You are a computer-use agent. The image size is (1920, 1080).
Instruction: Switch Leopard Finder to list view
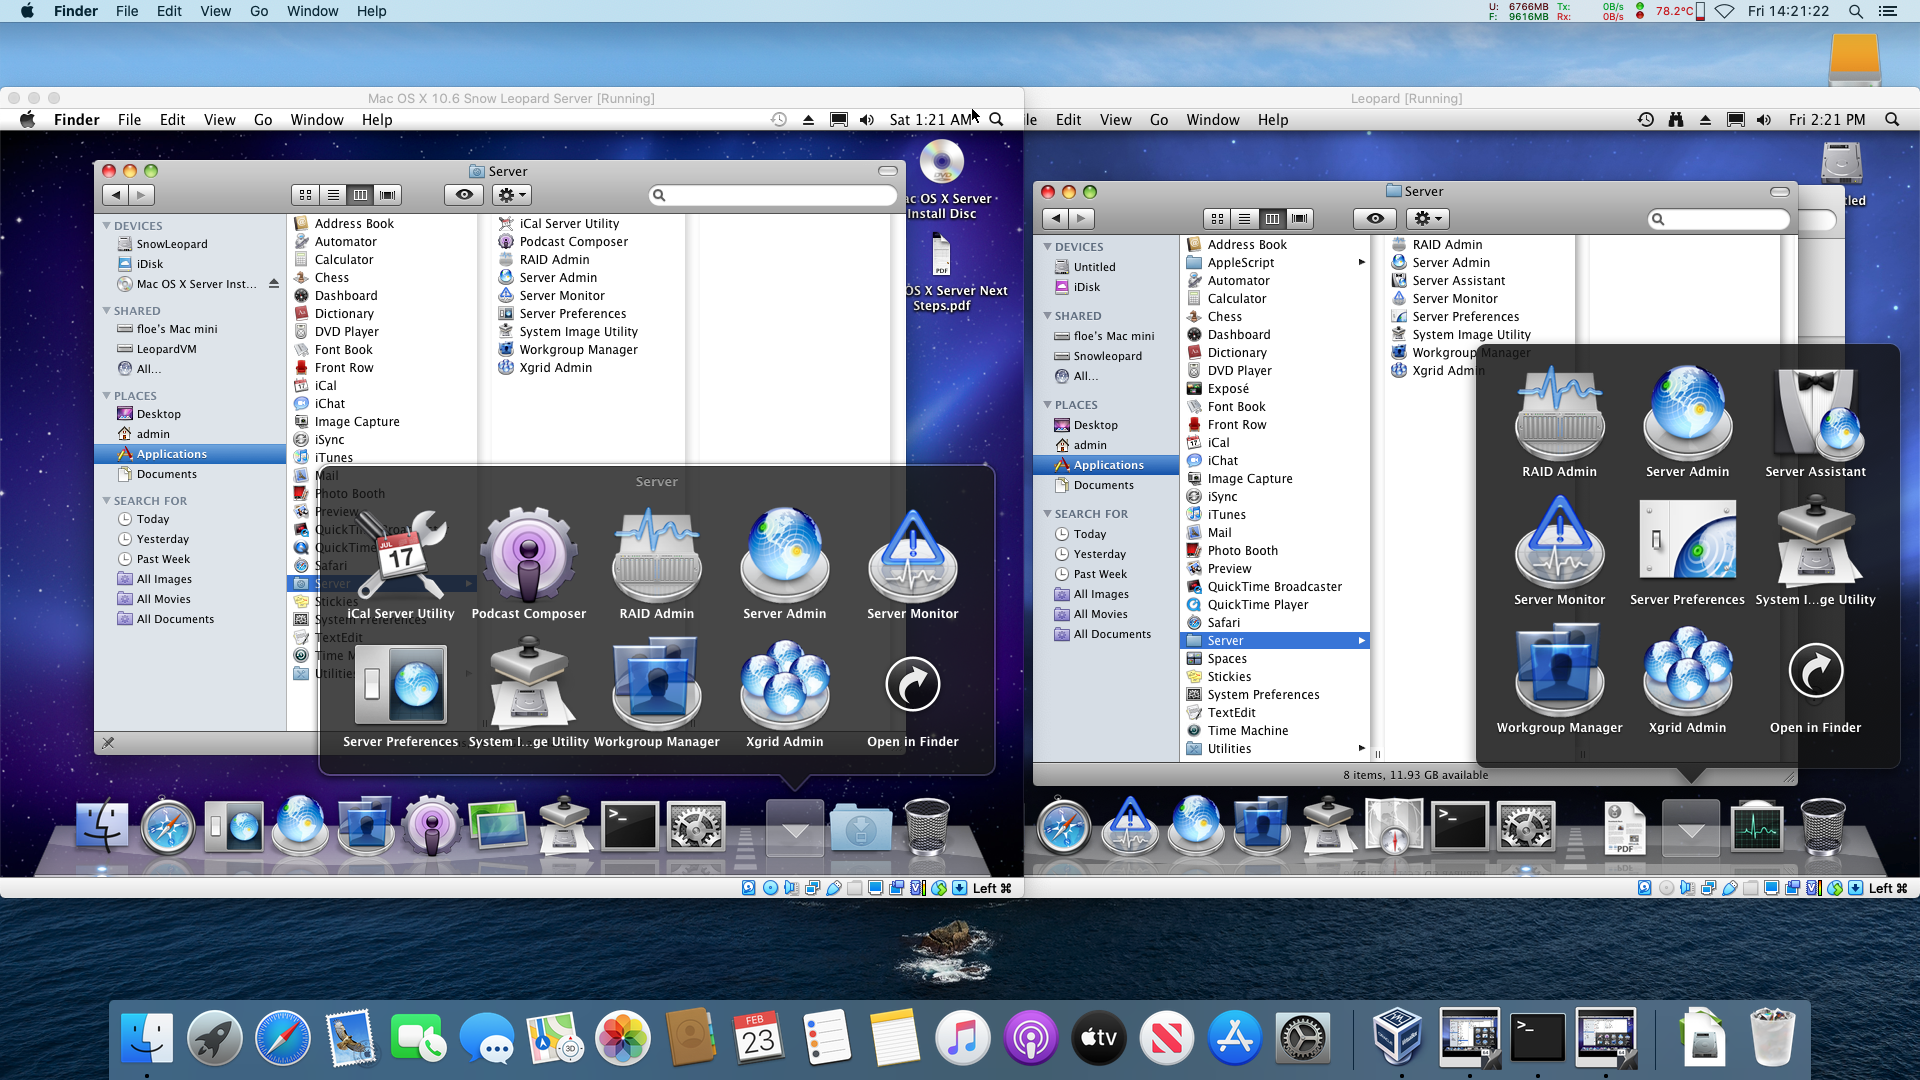[1244, 219]
